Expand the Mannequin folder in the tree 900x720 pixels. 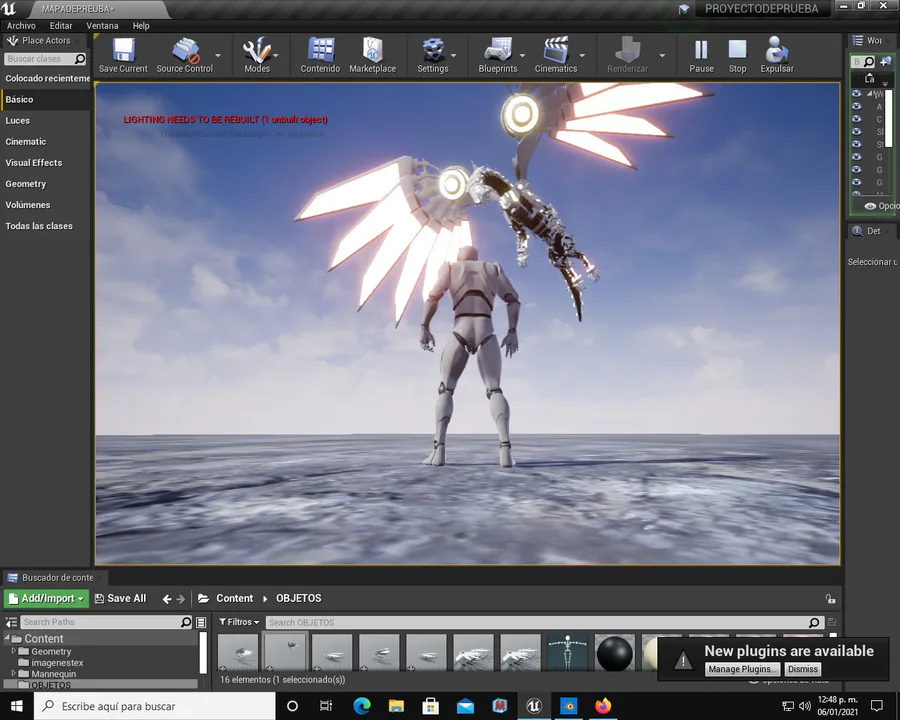click(x=14, y=673)
